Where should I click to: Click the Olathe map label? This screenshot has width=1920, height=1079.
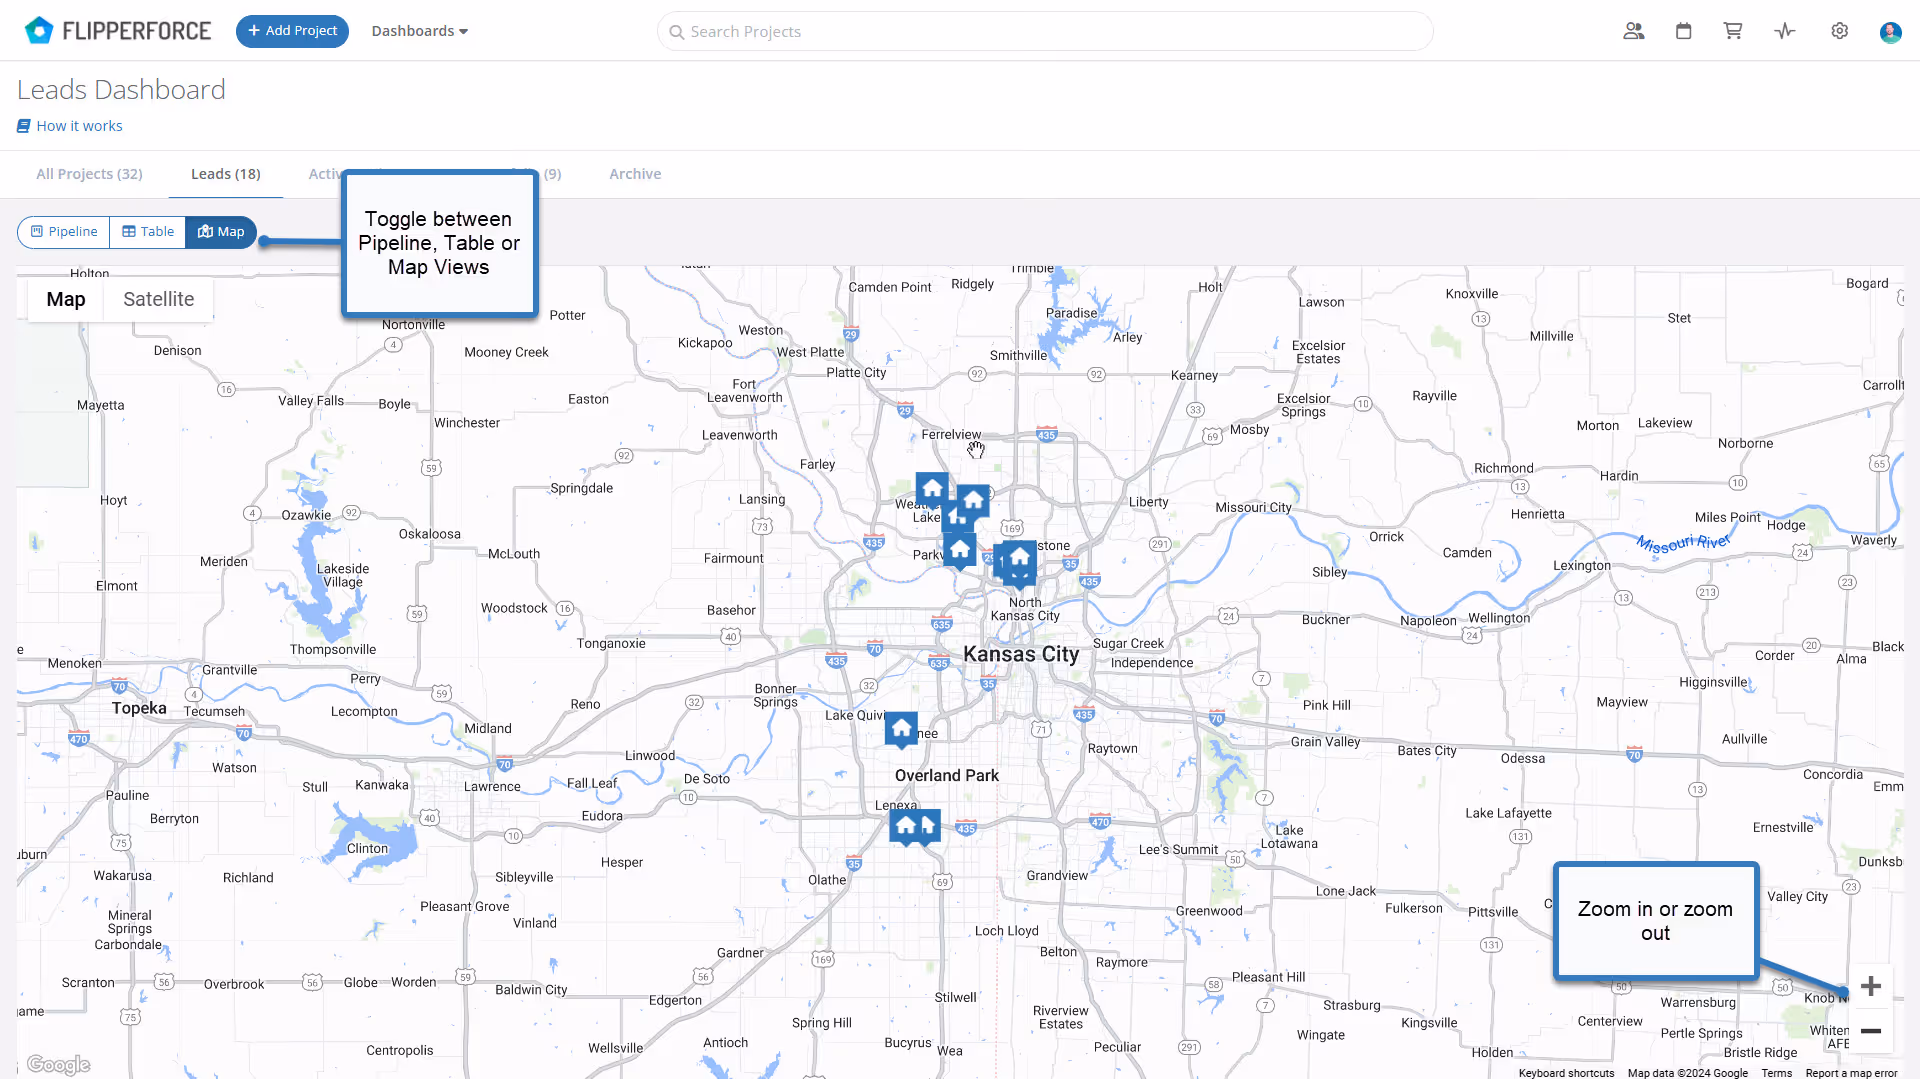(x=827, y=880)
